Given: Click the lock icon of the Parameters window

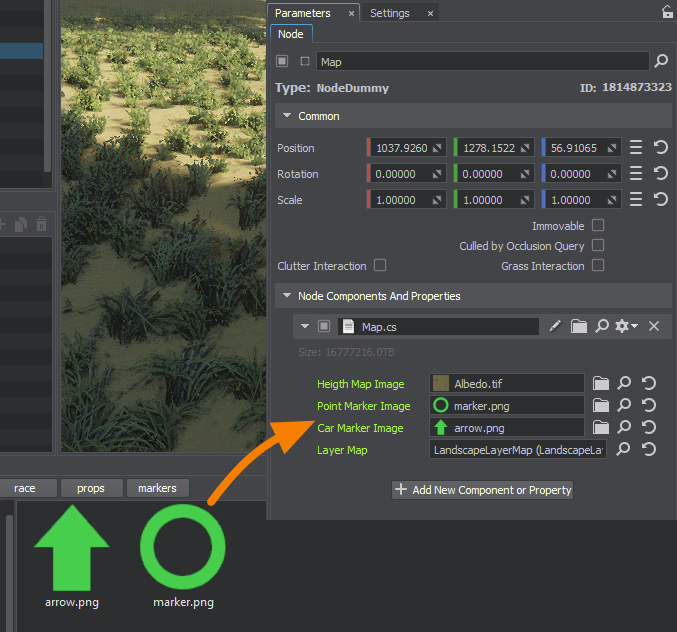Looking at the screenshot, I should coord(667,13).
